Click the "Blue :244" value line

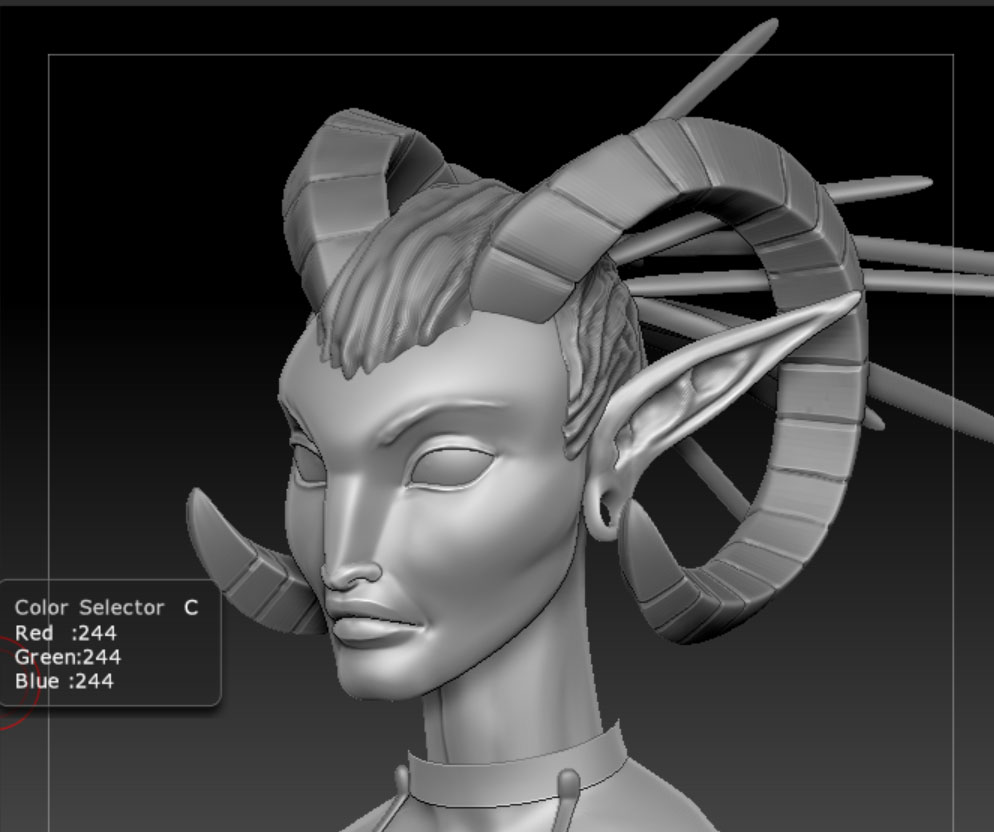[x=64, y=681]
